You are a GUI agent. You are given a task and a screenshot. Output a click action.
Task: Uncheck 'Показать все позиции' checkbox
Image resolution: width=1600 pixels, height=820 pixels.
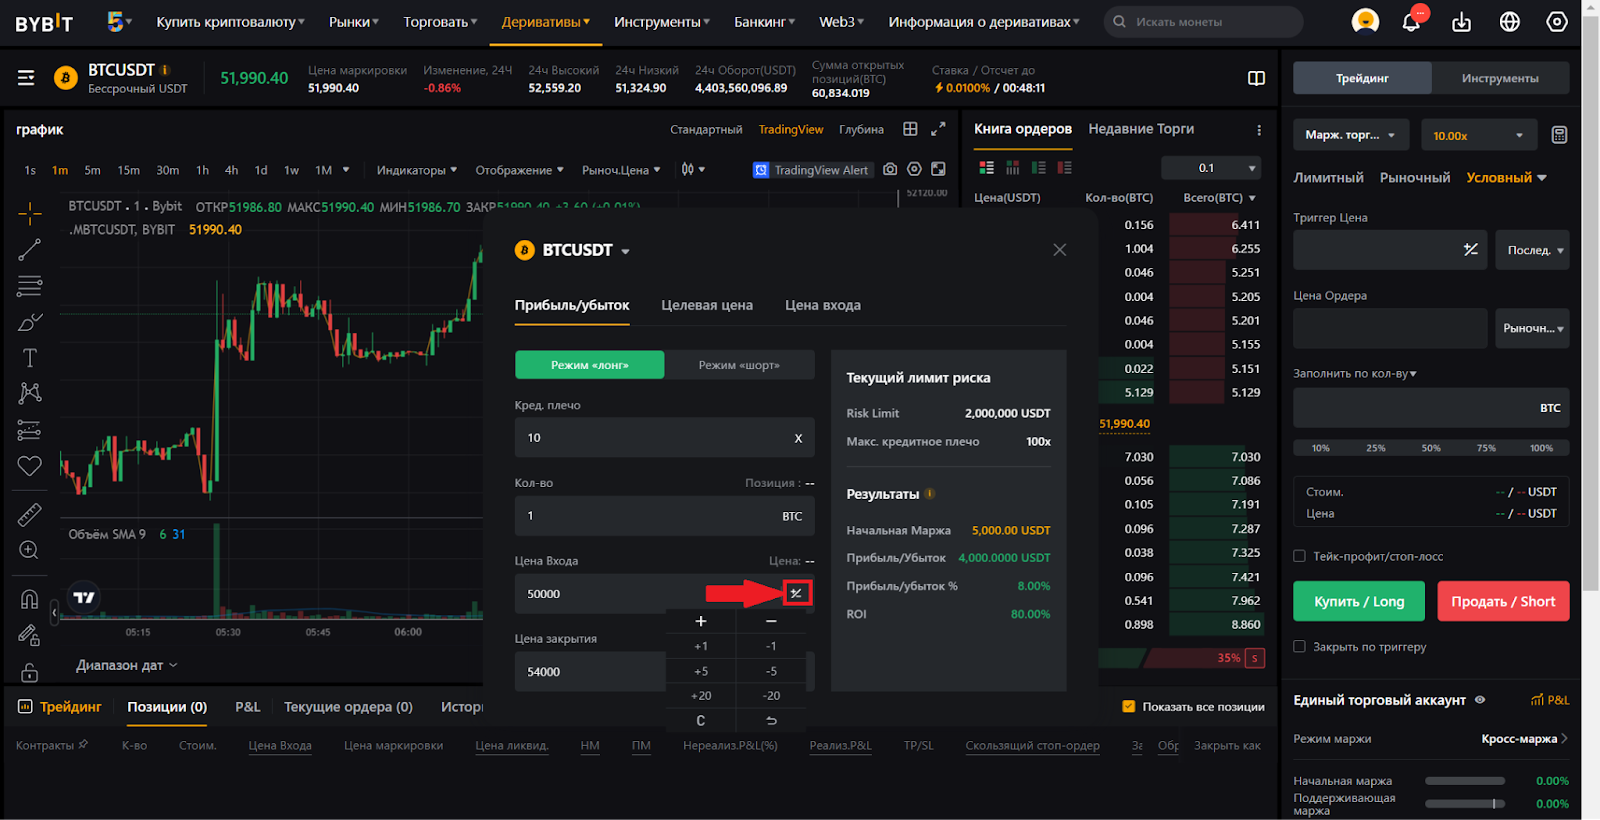(1128, 707)
